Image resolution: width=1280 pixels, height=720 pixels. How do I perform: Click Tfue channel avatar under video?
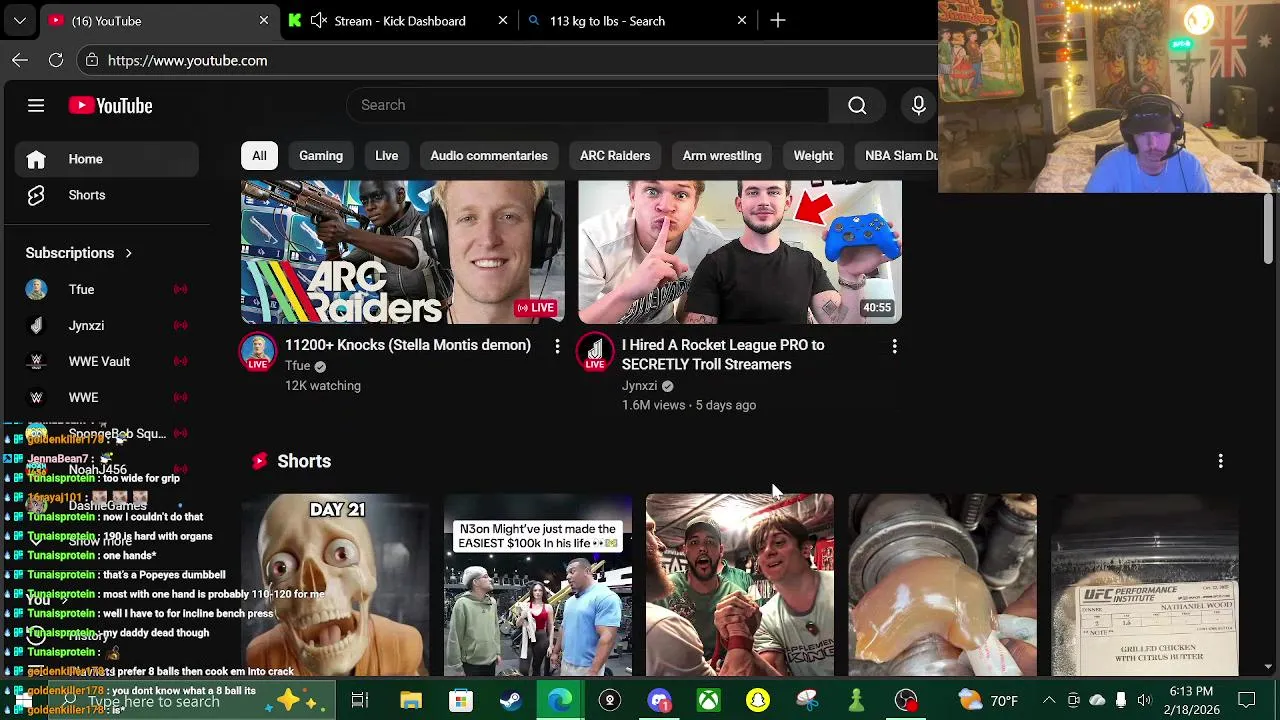tap(258, 352)
